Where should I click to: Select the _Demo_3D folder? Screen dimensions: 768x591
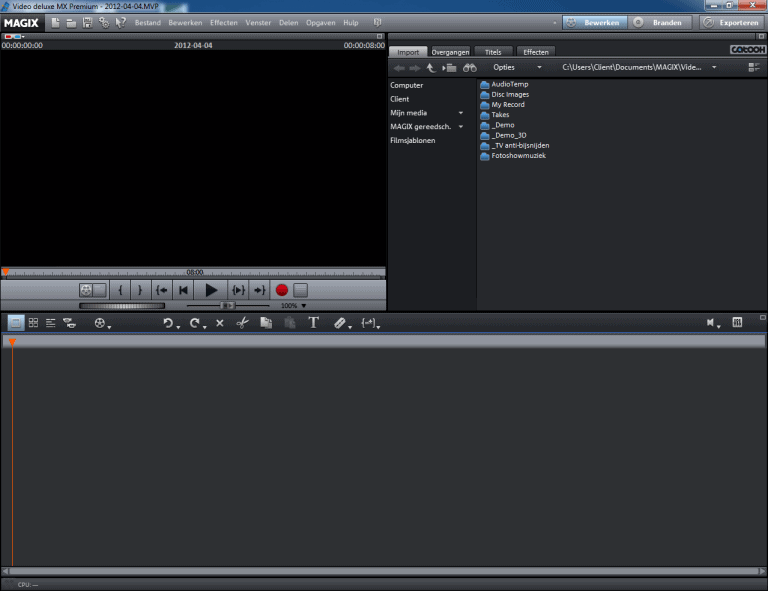tap(504, 135)
